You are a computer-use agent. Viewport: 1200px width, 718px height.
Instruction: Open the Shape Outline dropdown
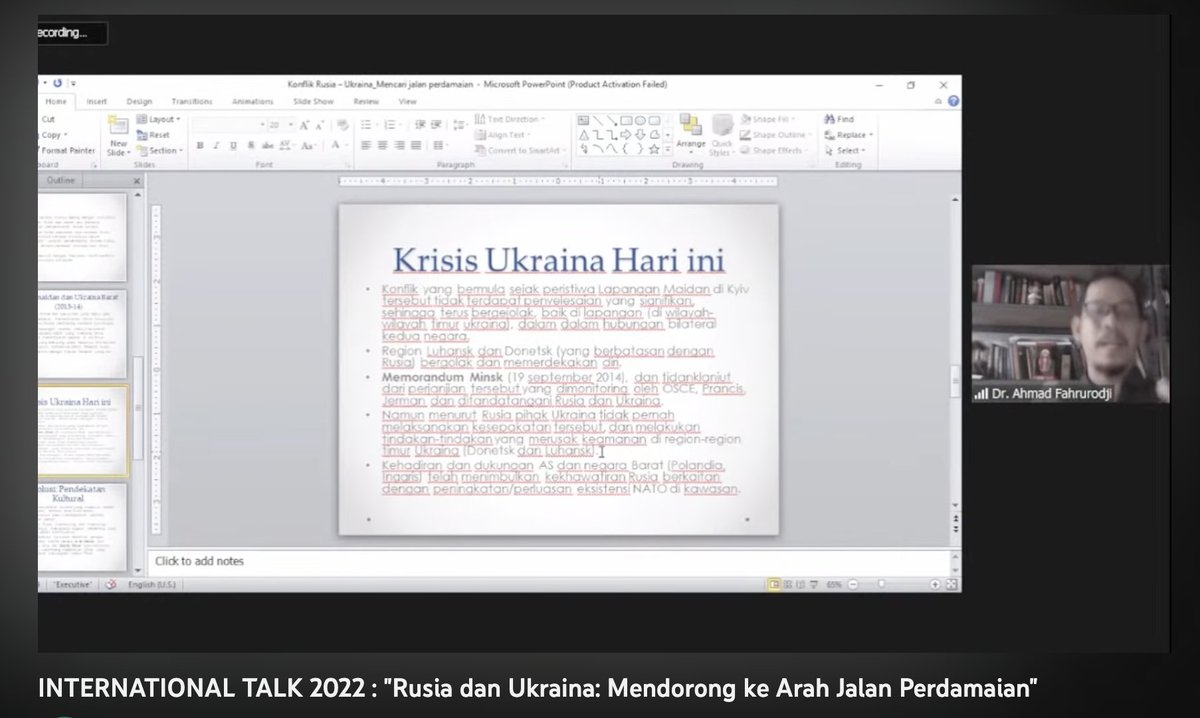point(775,135)
